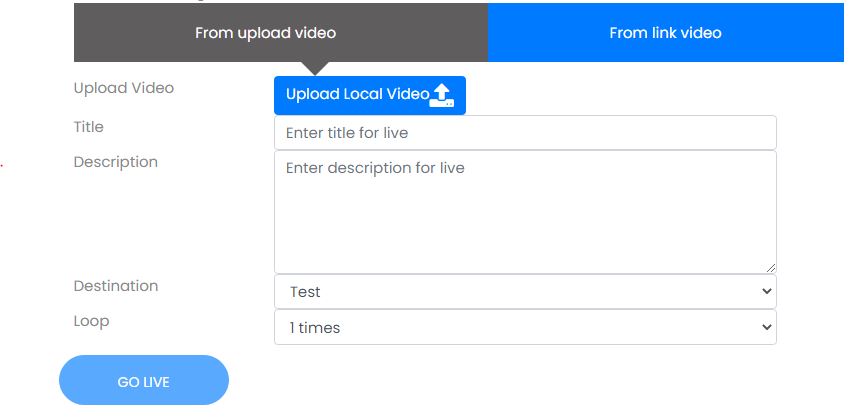Click the Destination field label

(116, 285)
